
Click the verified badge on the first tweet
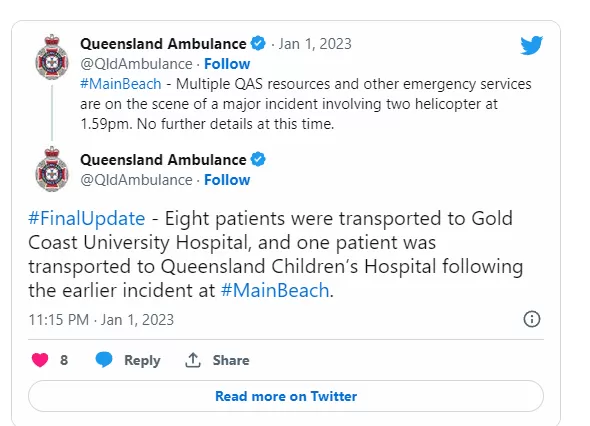[258, 43]
